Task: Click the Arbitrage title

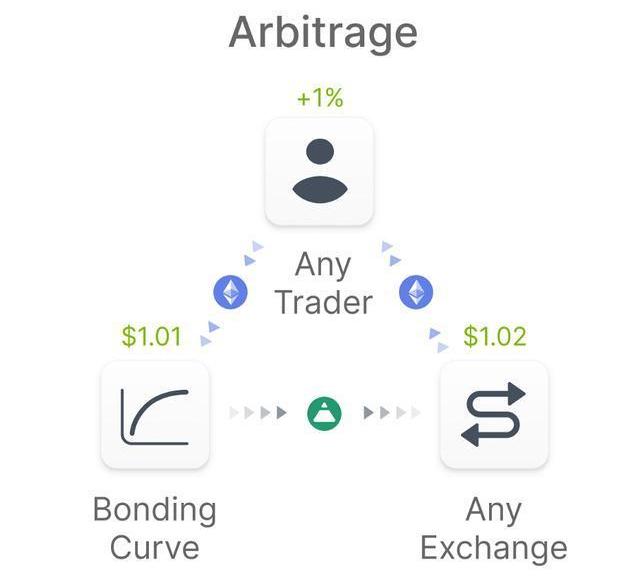Action: [322, 34]
